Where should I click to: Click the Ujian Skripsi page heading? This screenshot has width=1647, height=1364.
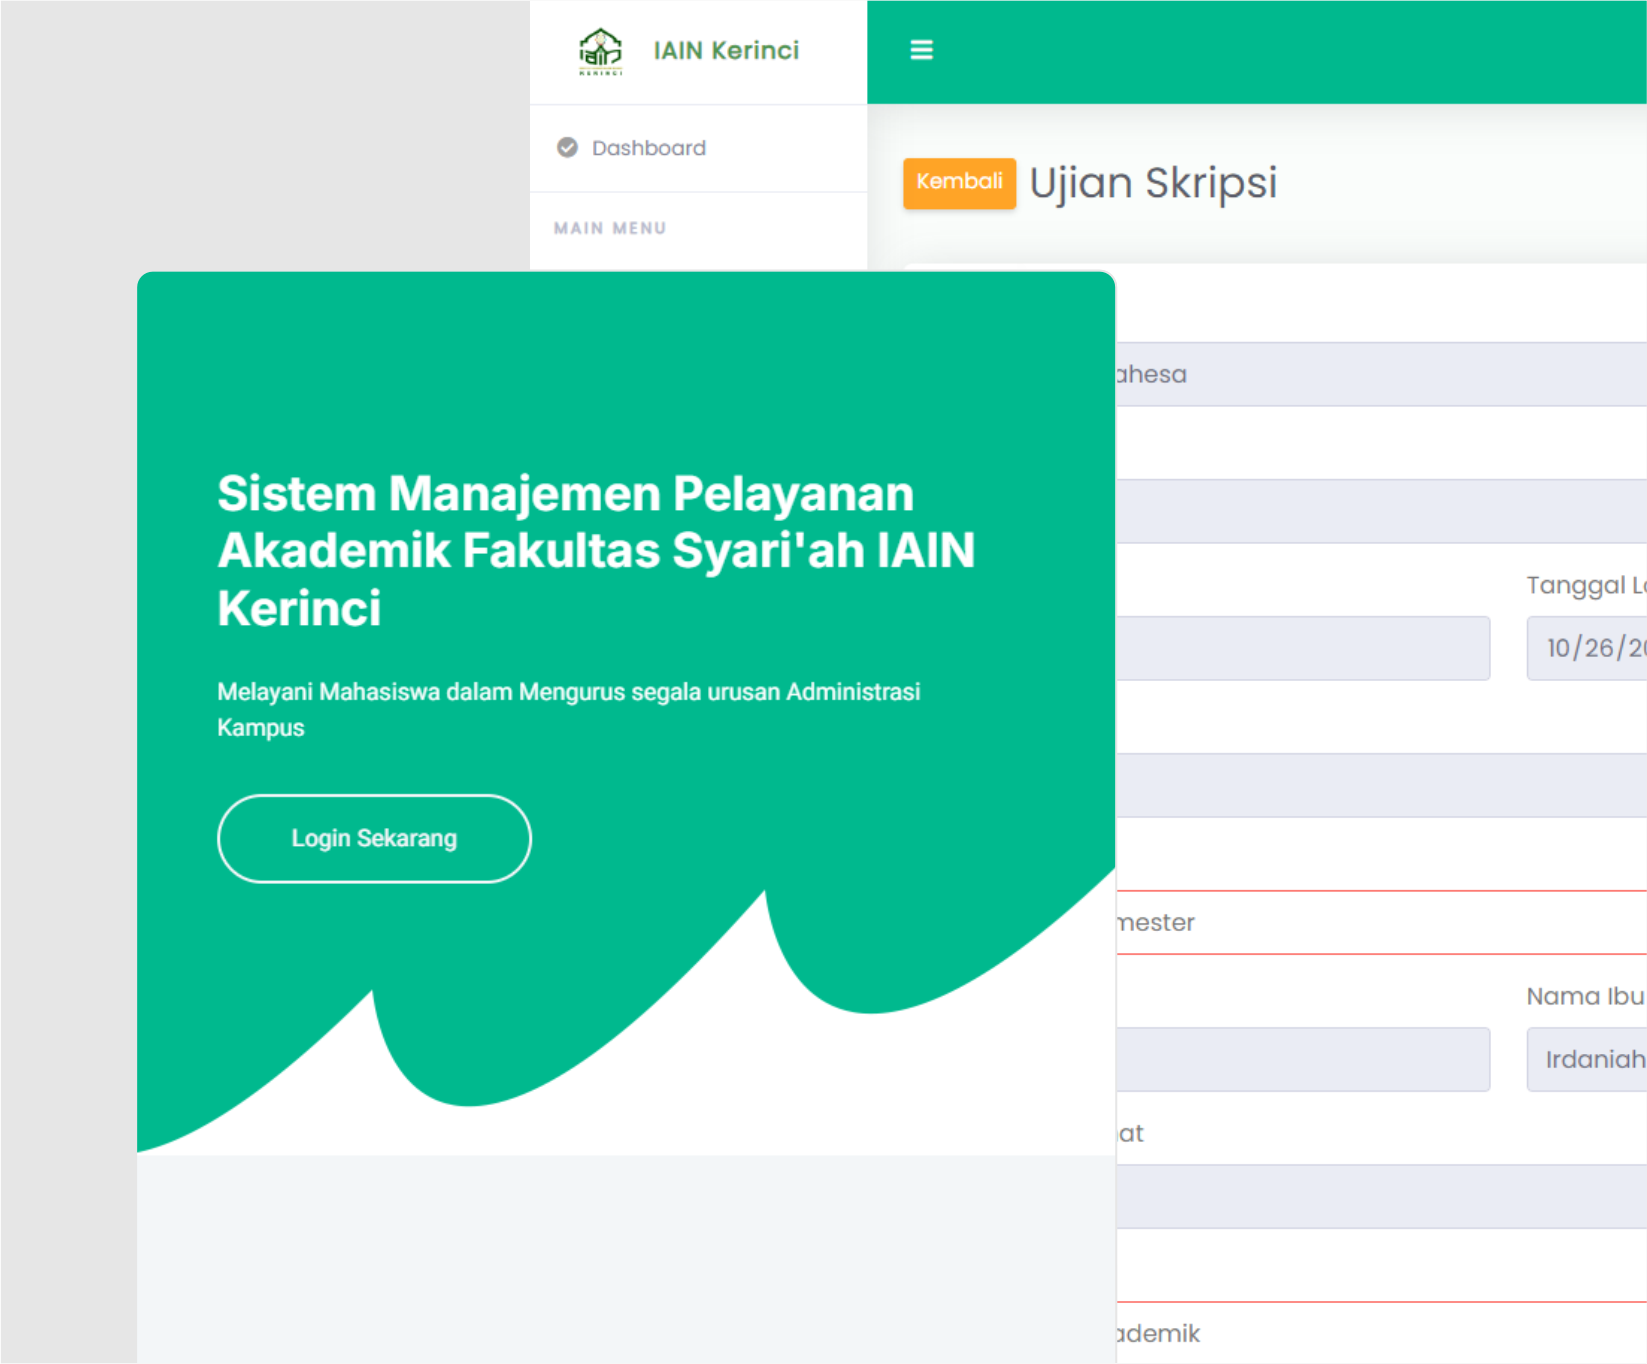click(1153, 183)
